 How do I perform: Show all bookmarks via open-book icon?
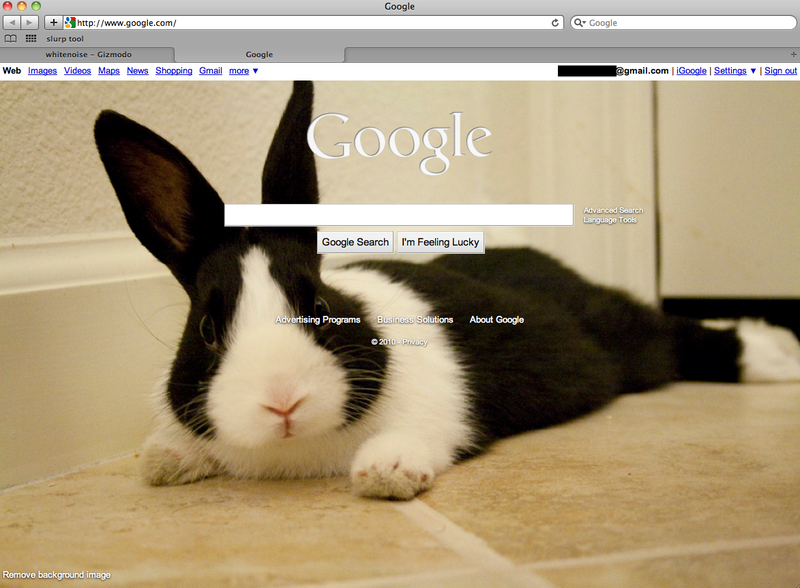pos(10,38)
